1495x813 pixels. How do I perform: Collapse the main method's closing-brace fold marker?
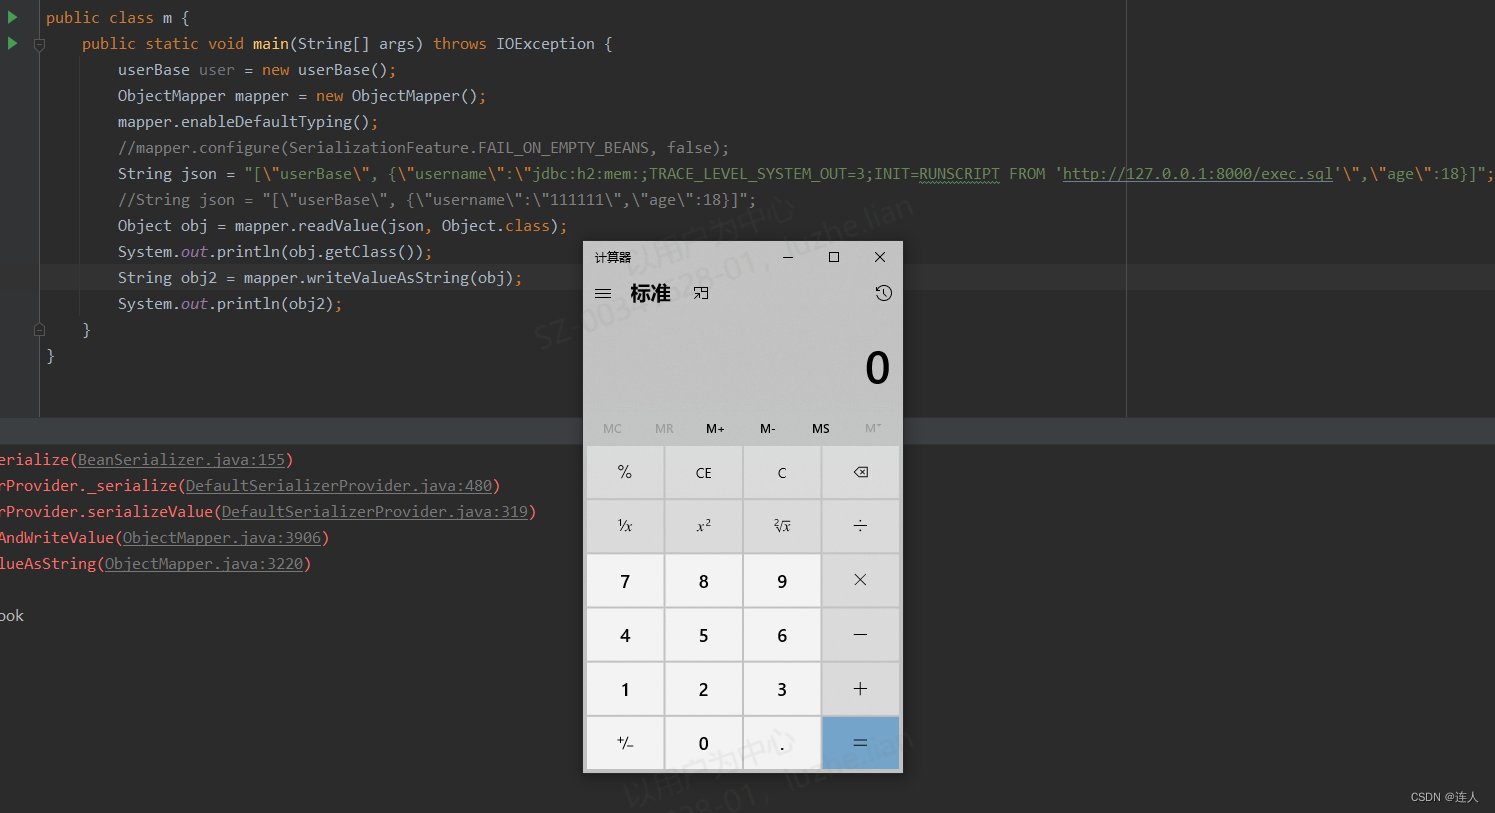click(x=39, y=329)
